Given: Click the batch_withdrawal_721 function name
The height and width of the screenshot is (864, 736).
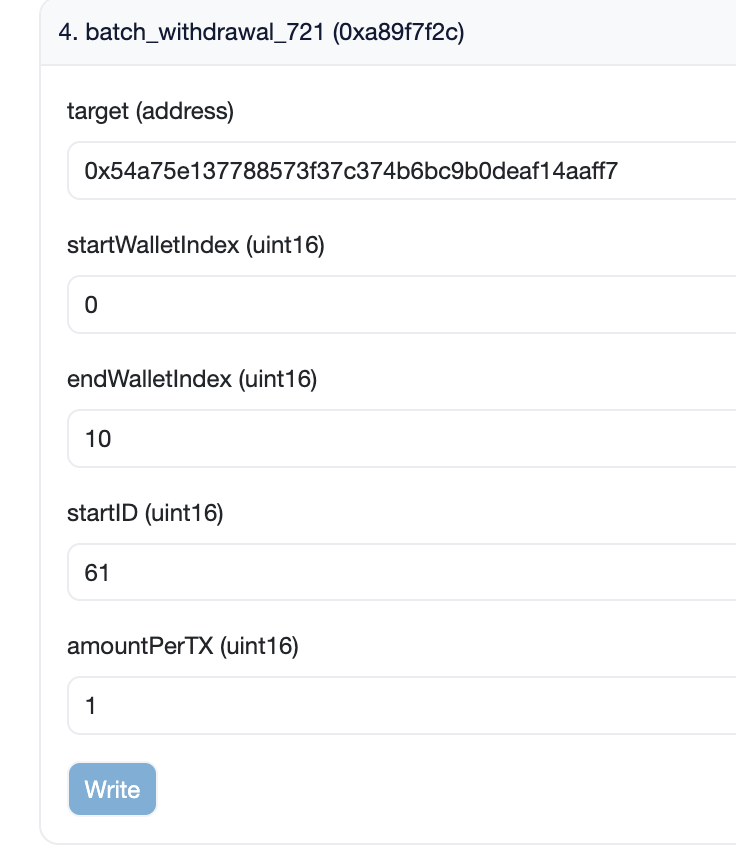Looking at the screenshot, I should 205,32.
